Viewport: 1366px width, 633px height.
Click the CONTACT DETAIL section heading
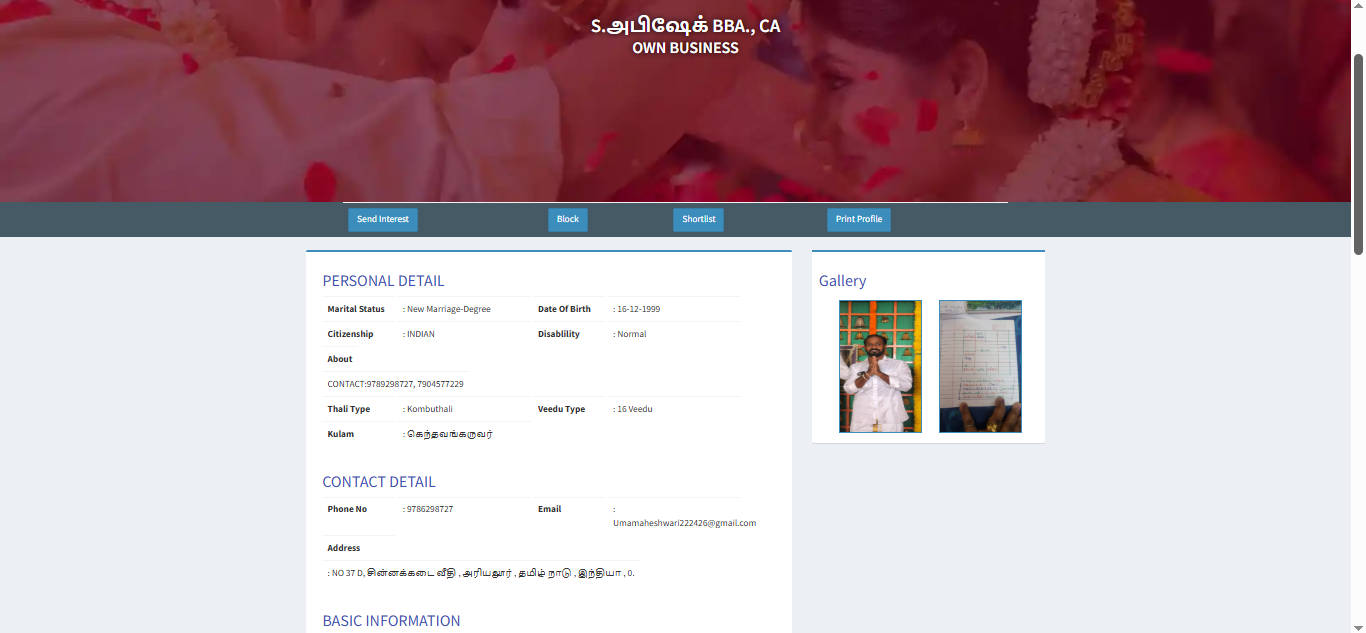[378, 482]
